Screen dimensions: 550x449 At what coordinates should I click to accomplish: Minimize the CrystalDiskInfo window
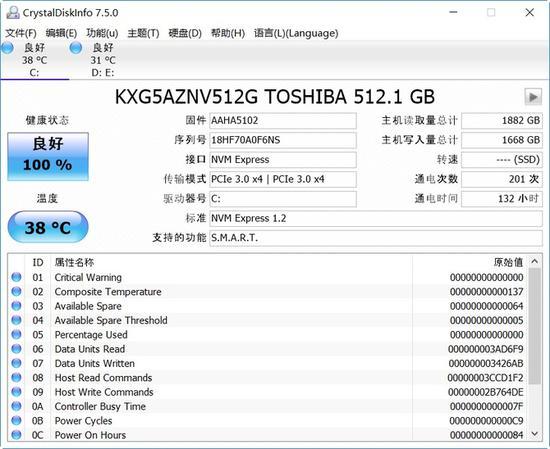pos(453,13)
